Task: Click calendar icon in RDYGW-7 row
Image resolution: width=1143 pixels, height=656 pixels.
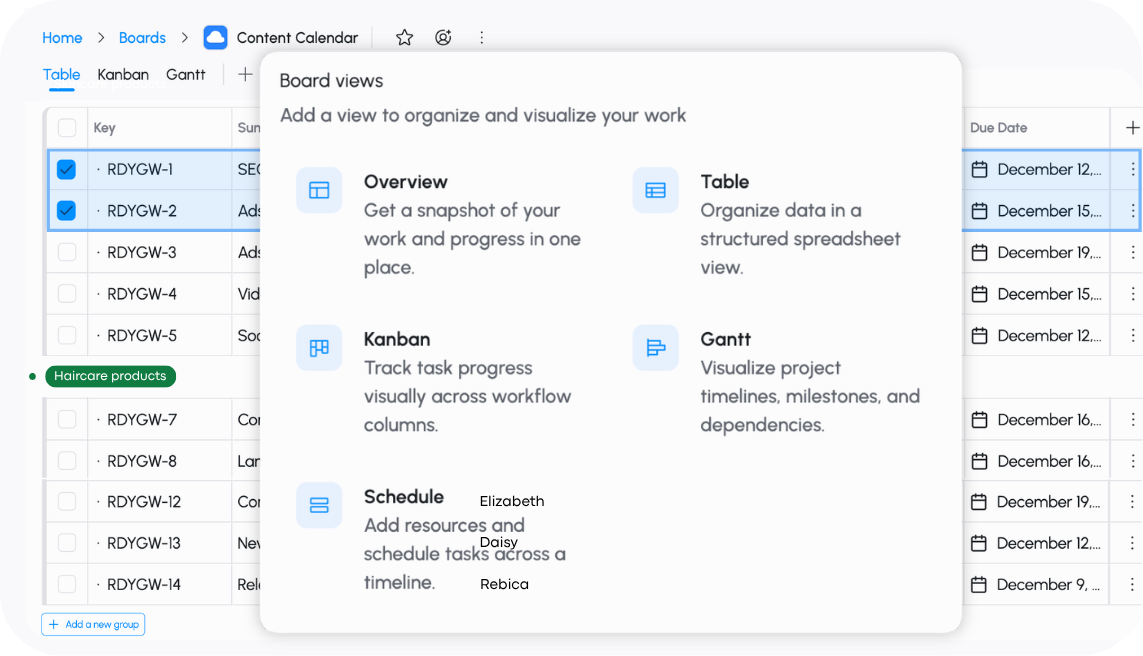Action: (x=979, y=419)
